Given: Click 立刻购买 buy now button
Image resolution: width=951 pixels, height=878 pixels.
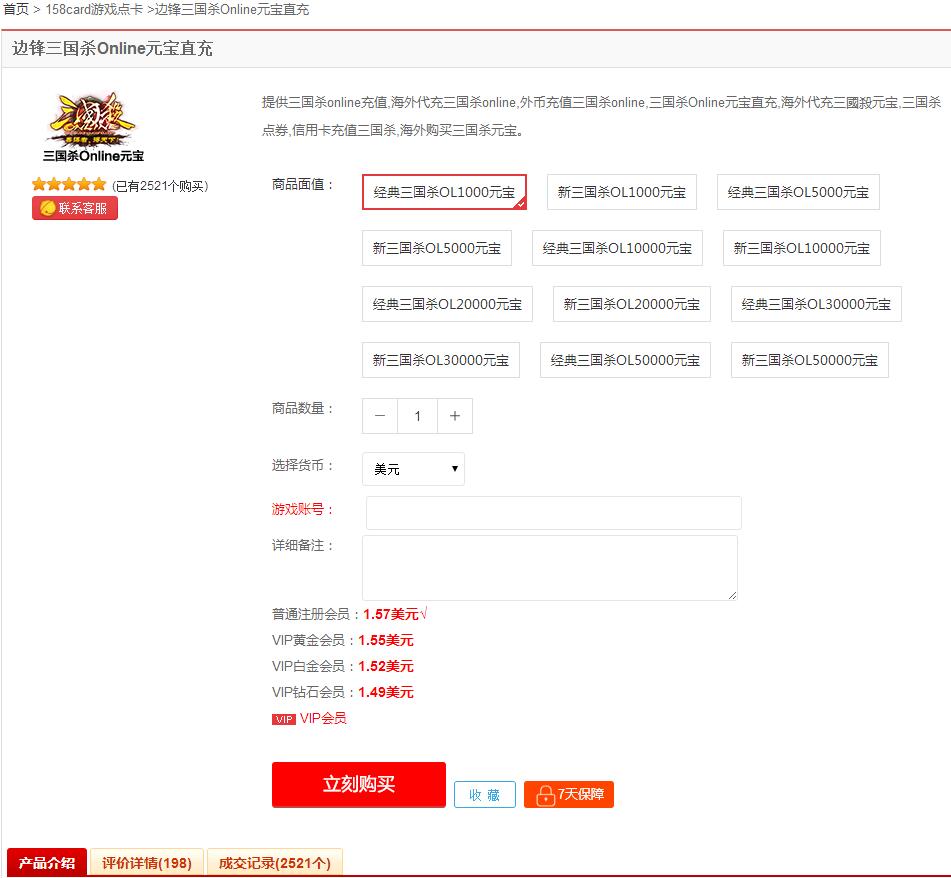Looking at the screenshot, I should pos(358,785).
